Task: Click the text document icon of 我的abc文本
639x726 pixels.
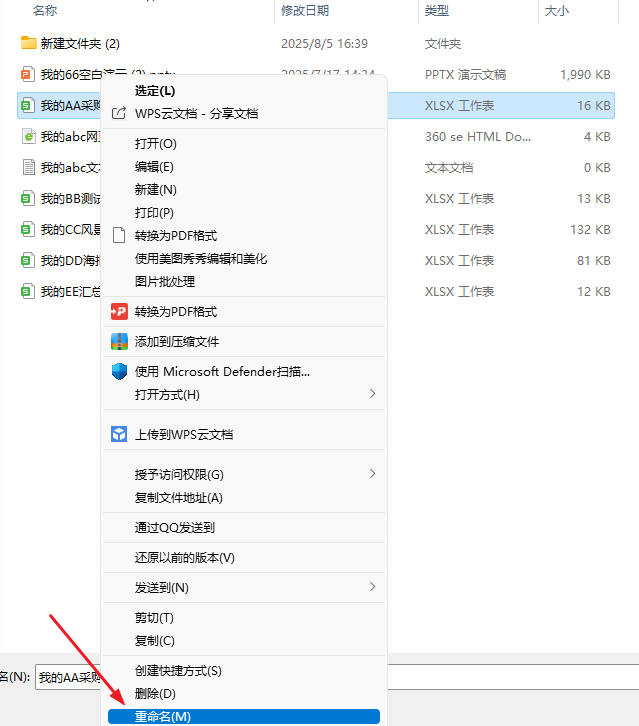Action: point(28,167)
